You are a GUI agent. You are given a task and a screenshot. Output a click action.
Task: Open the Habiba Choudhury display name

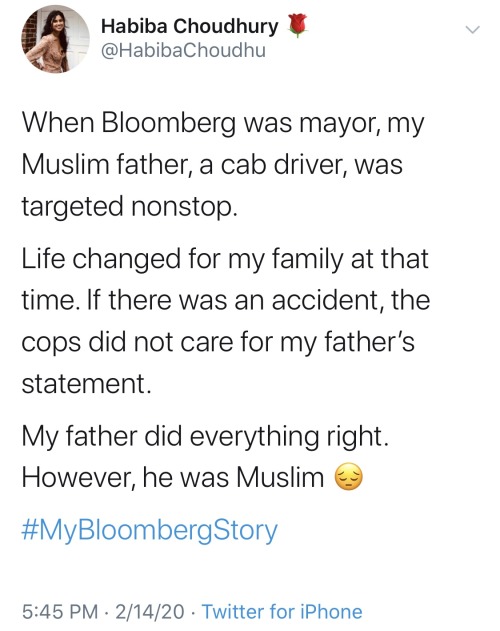(x=190, y=27)
